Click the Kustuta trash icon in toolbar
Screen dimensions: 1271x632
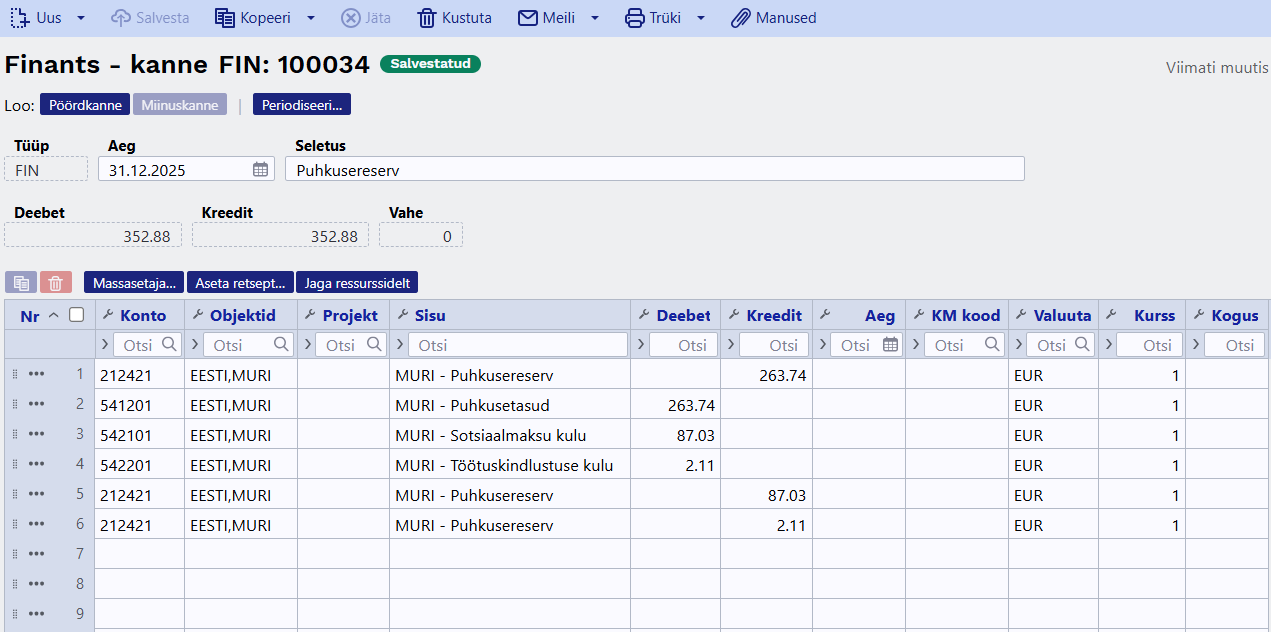[x=427, y=18]
